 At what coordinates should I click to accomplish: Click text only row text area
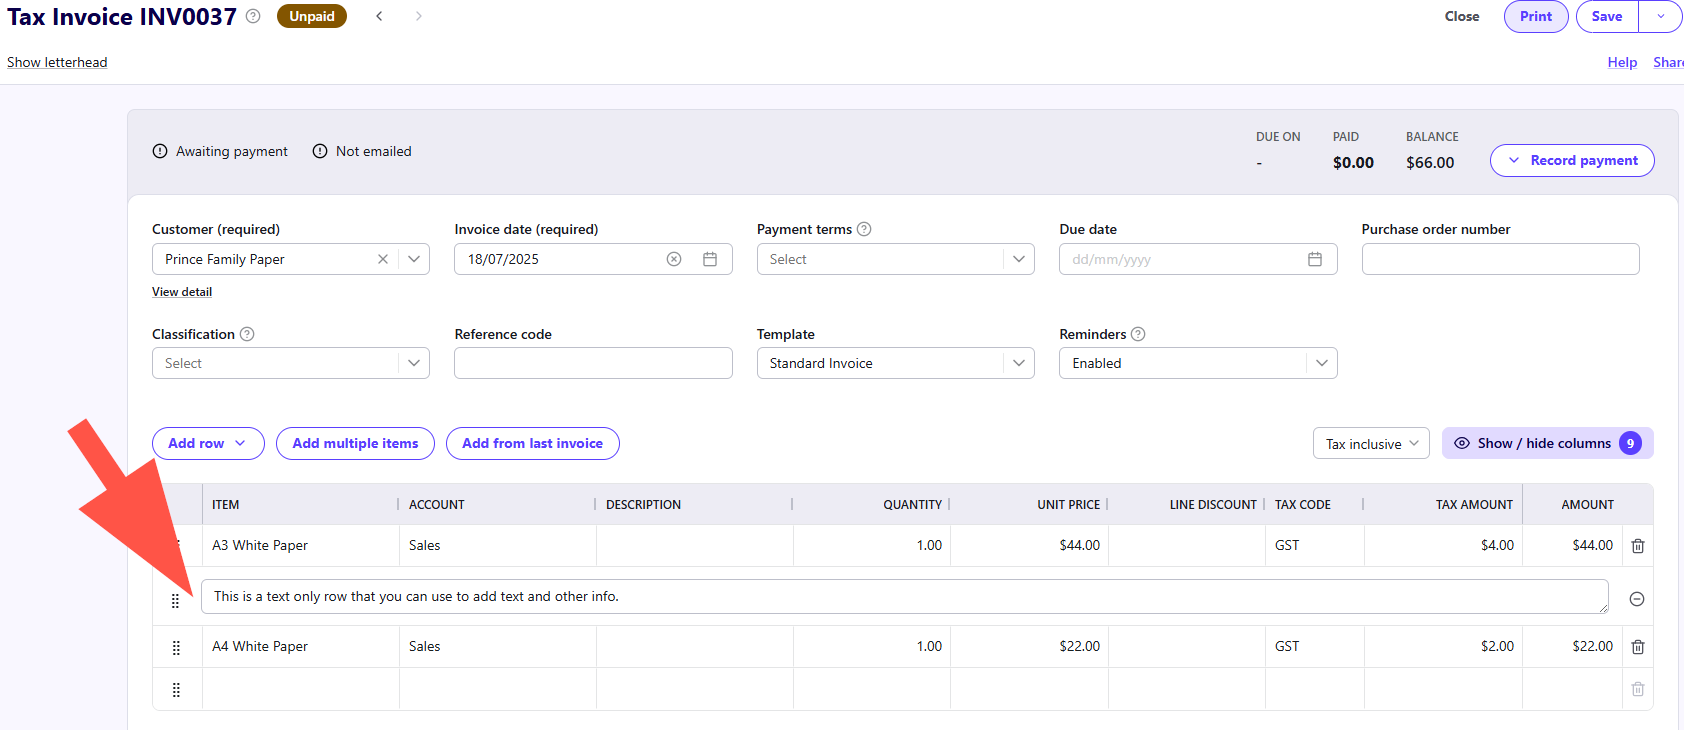[905, 597]
